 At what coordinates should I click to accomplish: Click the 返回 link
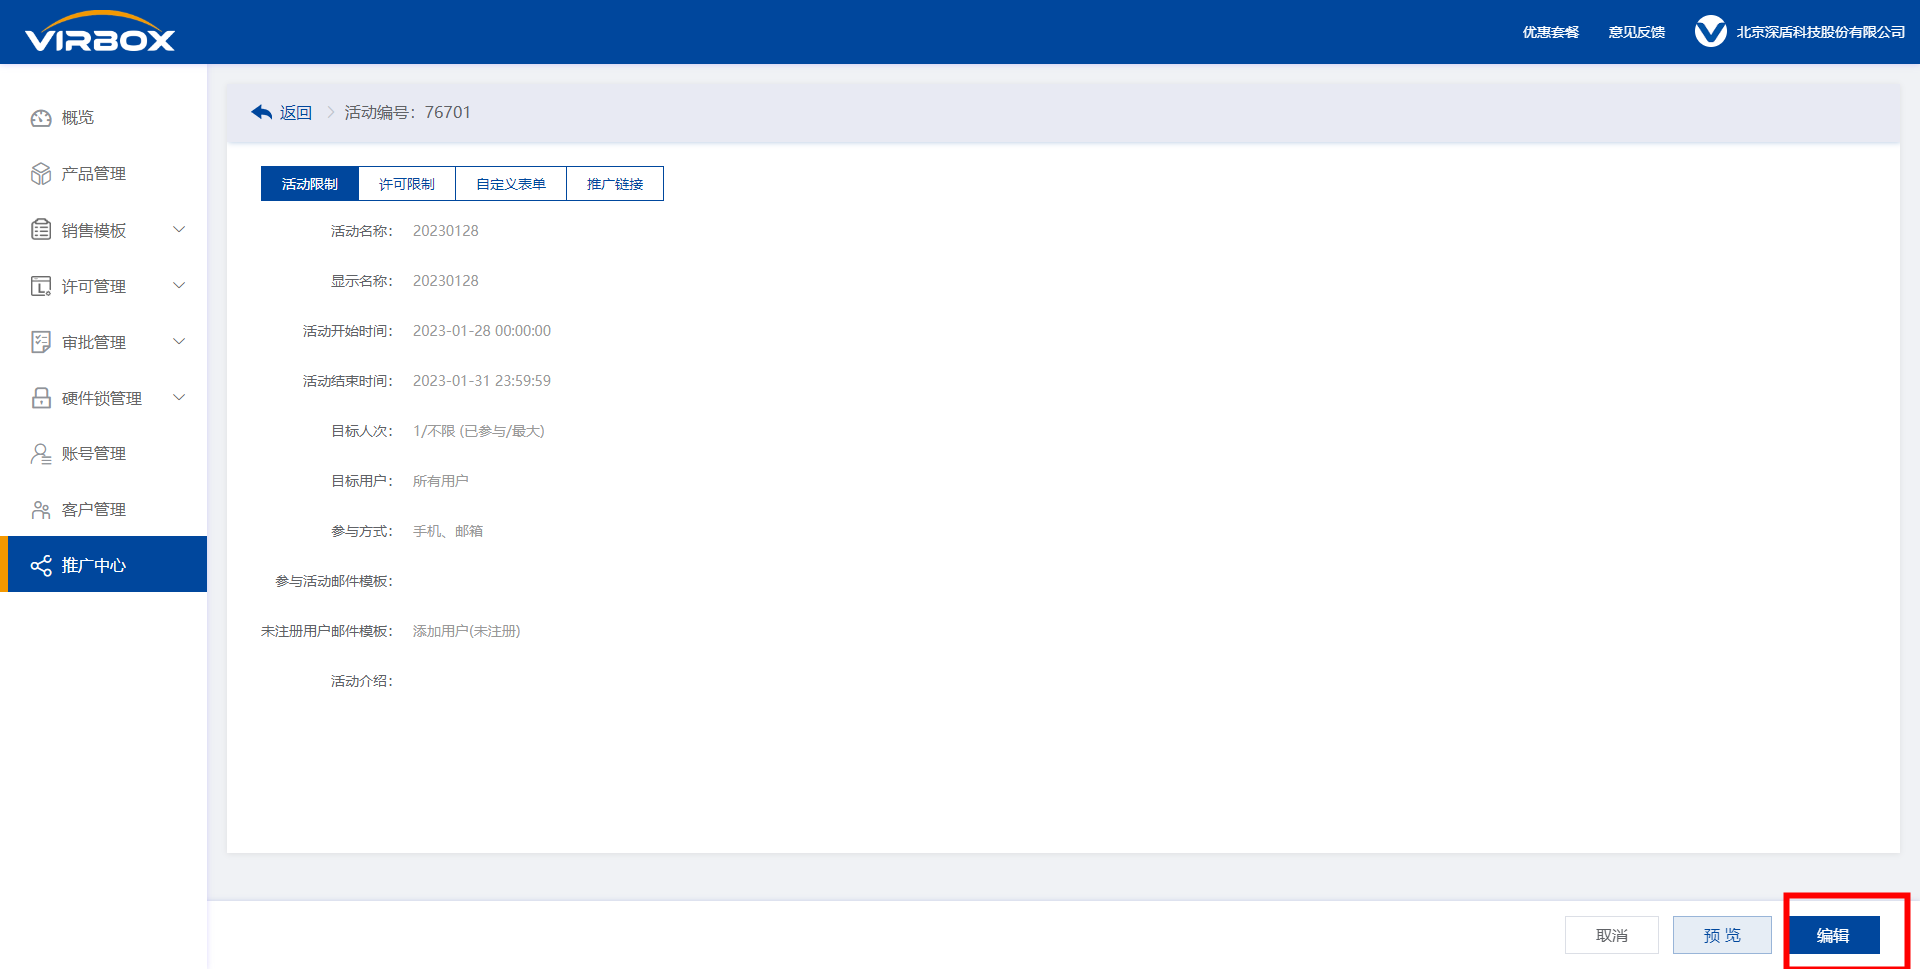point(296,113)
